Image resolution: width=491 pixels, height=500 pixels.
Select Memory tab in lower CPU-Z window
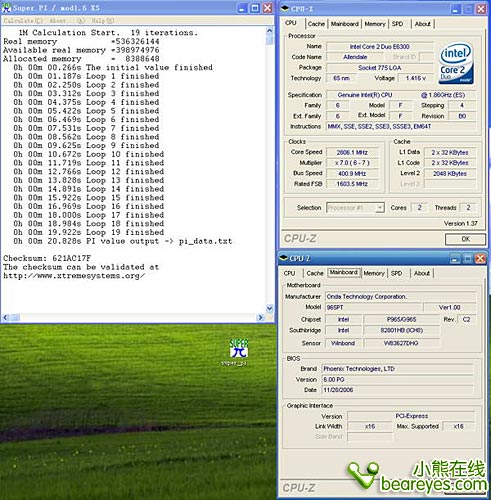click(374, 273)
